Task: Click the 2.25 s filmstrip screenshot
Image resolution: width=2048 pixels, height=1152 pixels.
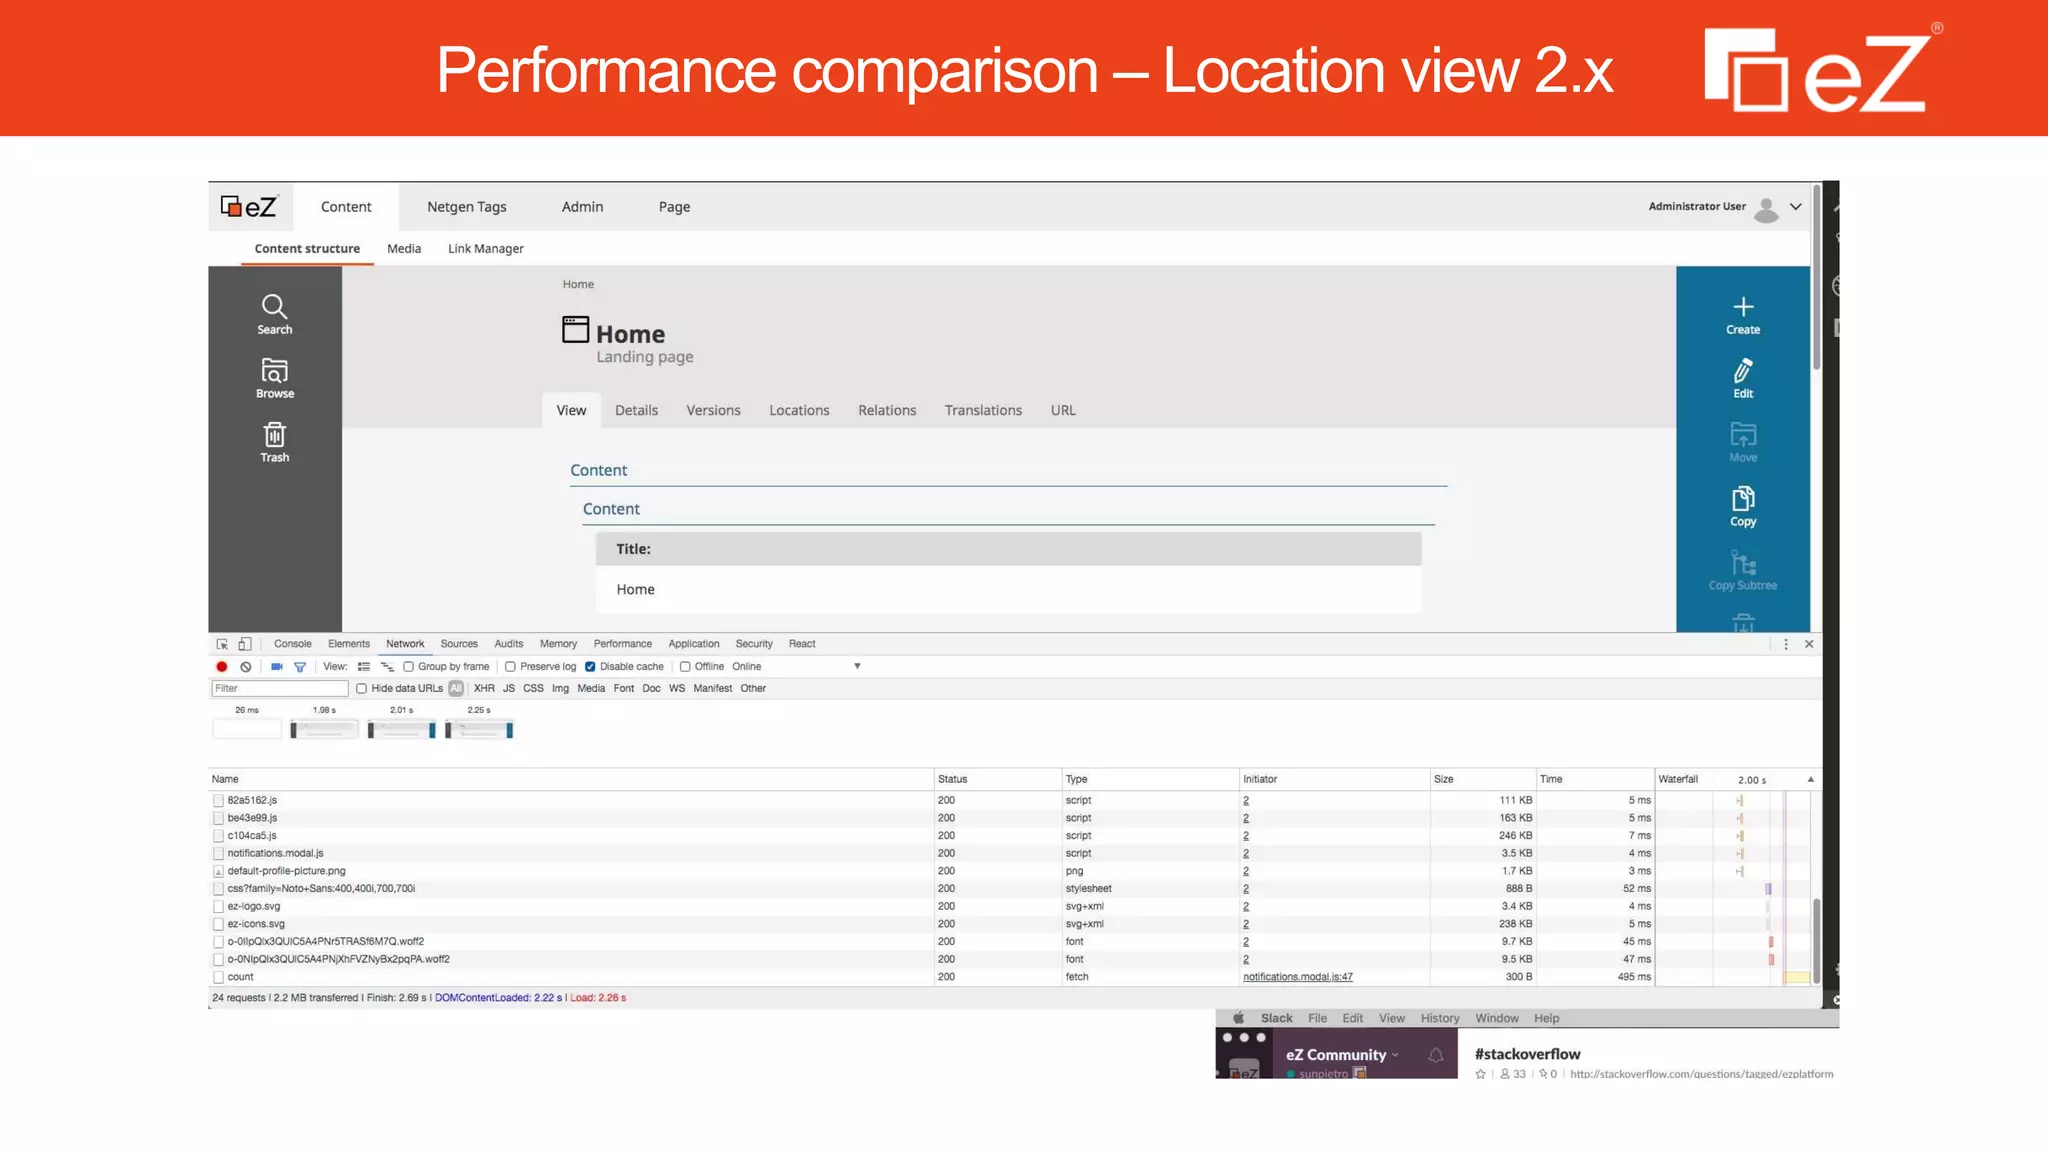Action: click(x=480, y=730)
